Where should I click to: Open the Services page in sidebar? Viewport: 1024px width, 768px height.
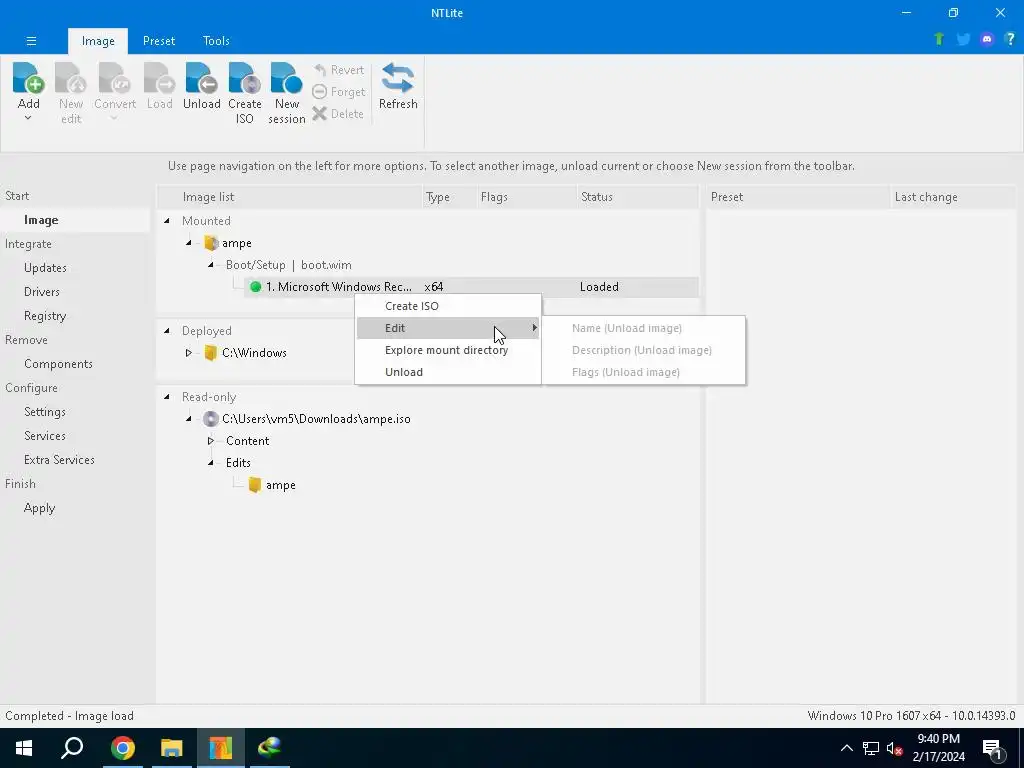44,436
